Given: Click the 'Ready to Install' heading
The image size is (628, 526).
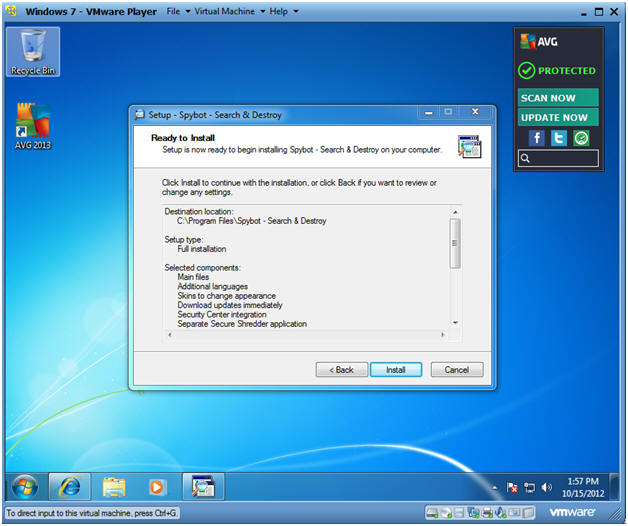Looking at the screenshot, I should [183, 138].
